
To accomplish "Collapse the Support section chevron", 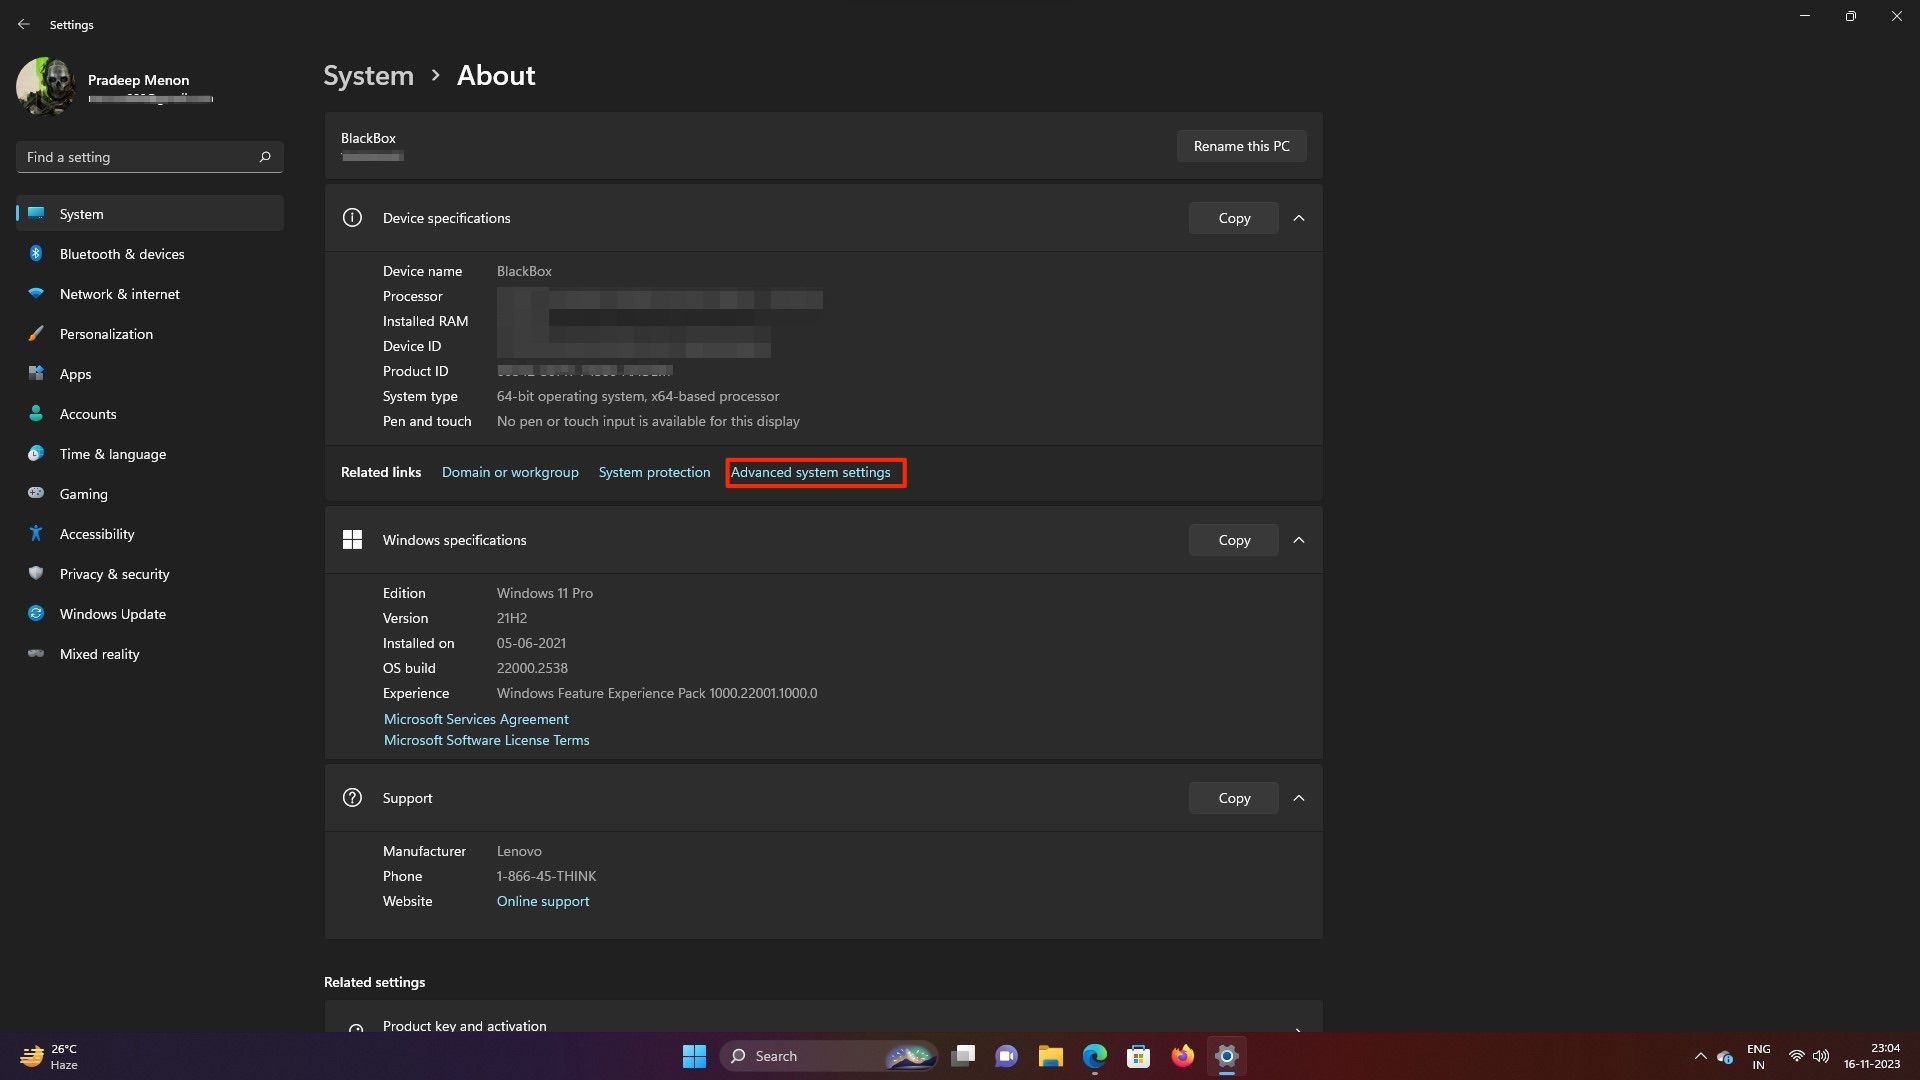I will (1299, 798).
